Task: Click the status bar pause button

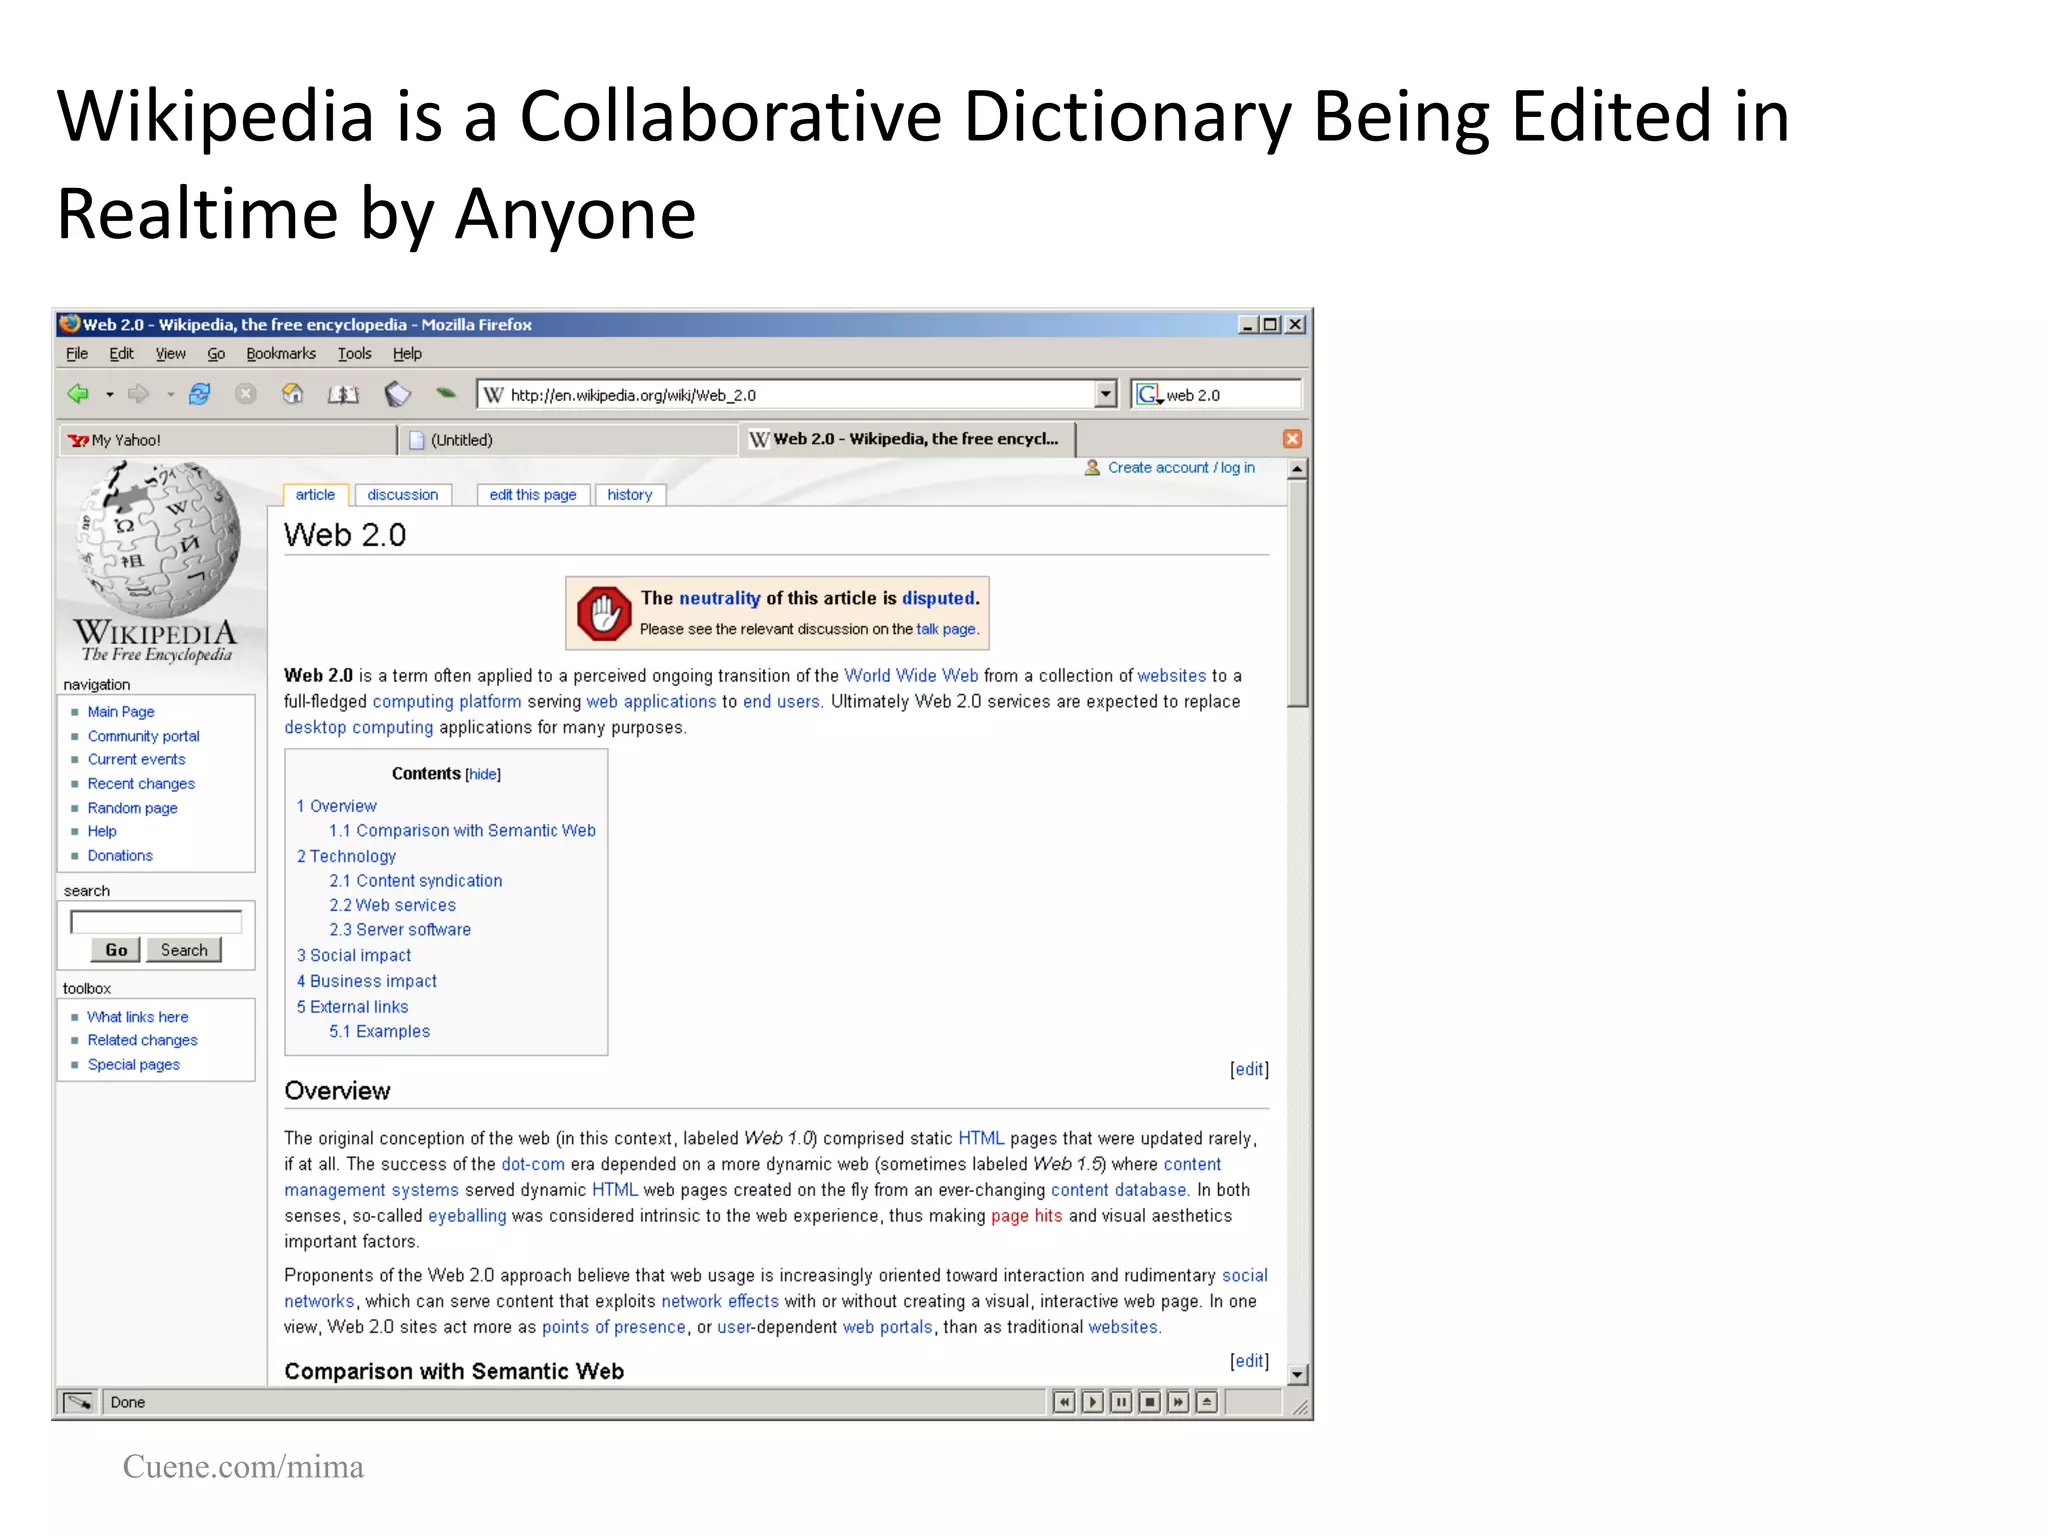Action: tap(1121, 1402)
